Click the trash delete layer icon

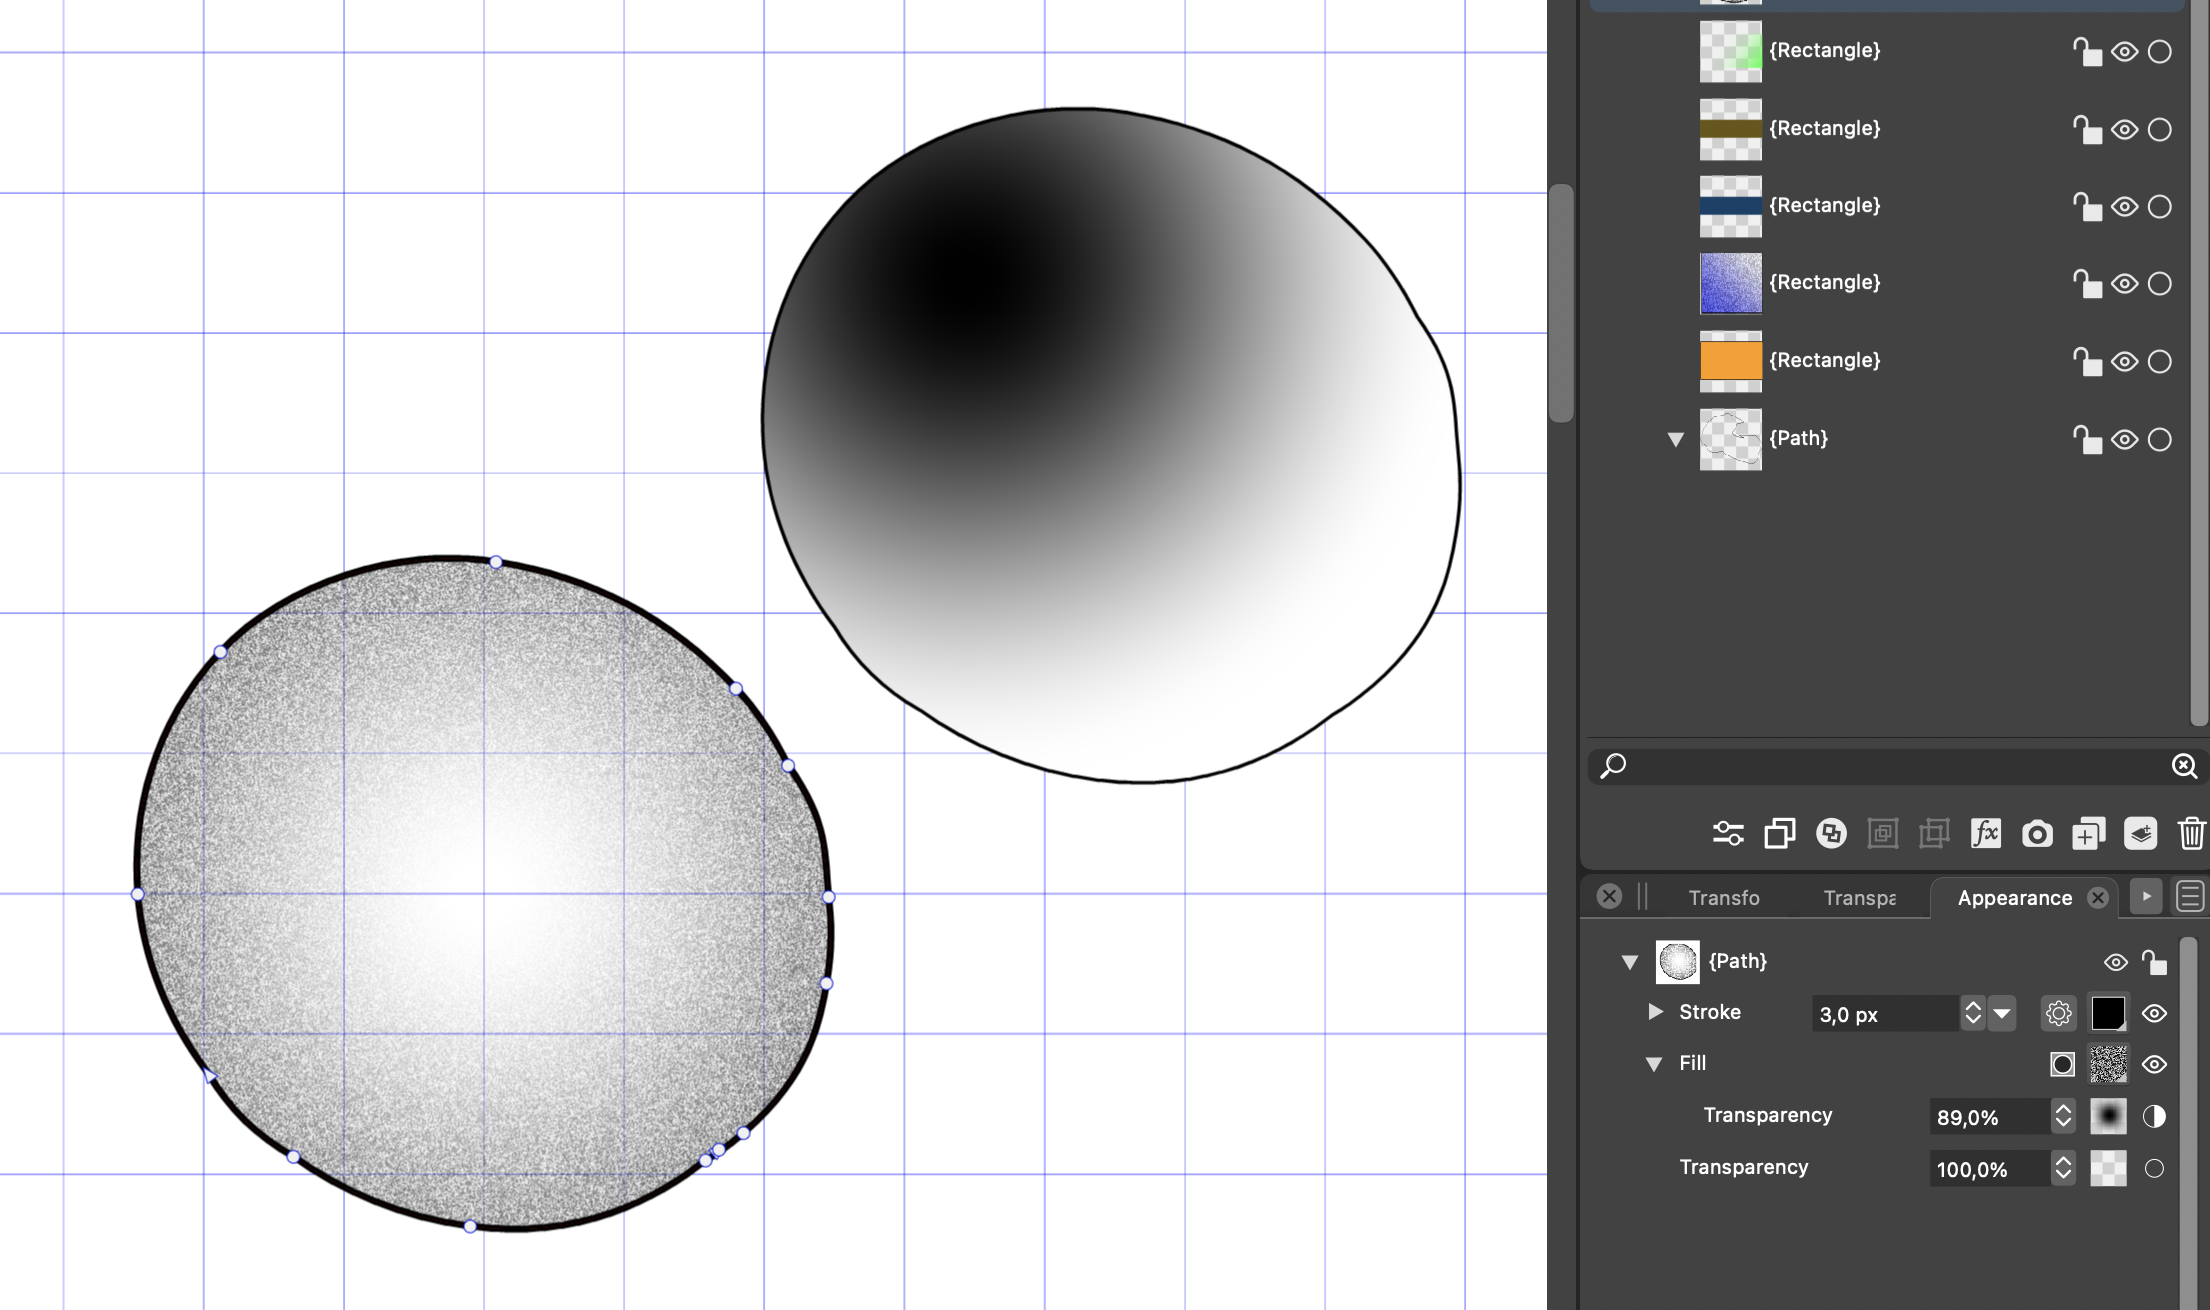2191,833
